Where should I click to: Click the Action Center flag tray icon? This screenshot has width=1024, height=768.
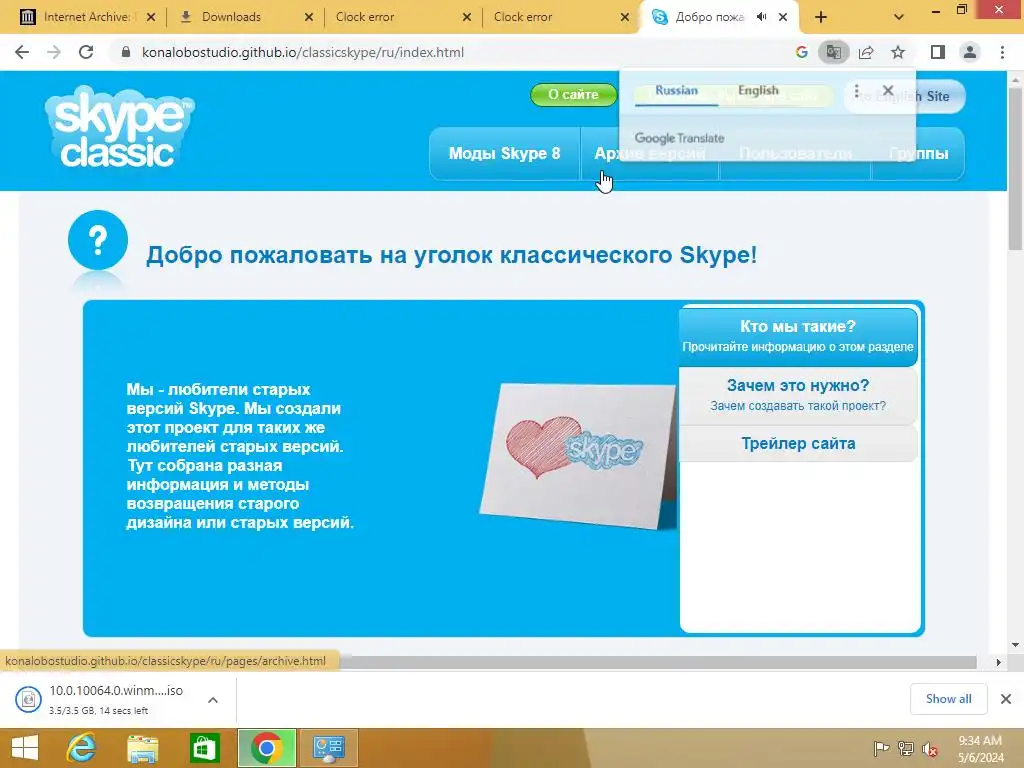click(881, 748)
